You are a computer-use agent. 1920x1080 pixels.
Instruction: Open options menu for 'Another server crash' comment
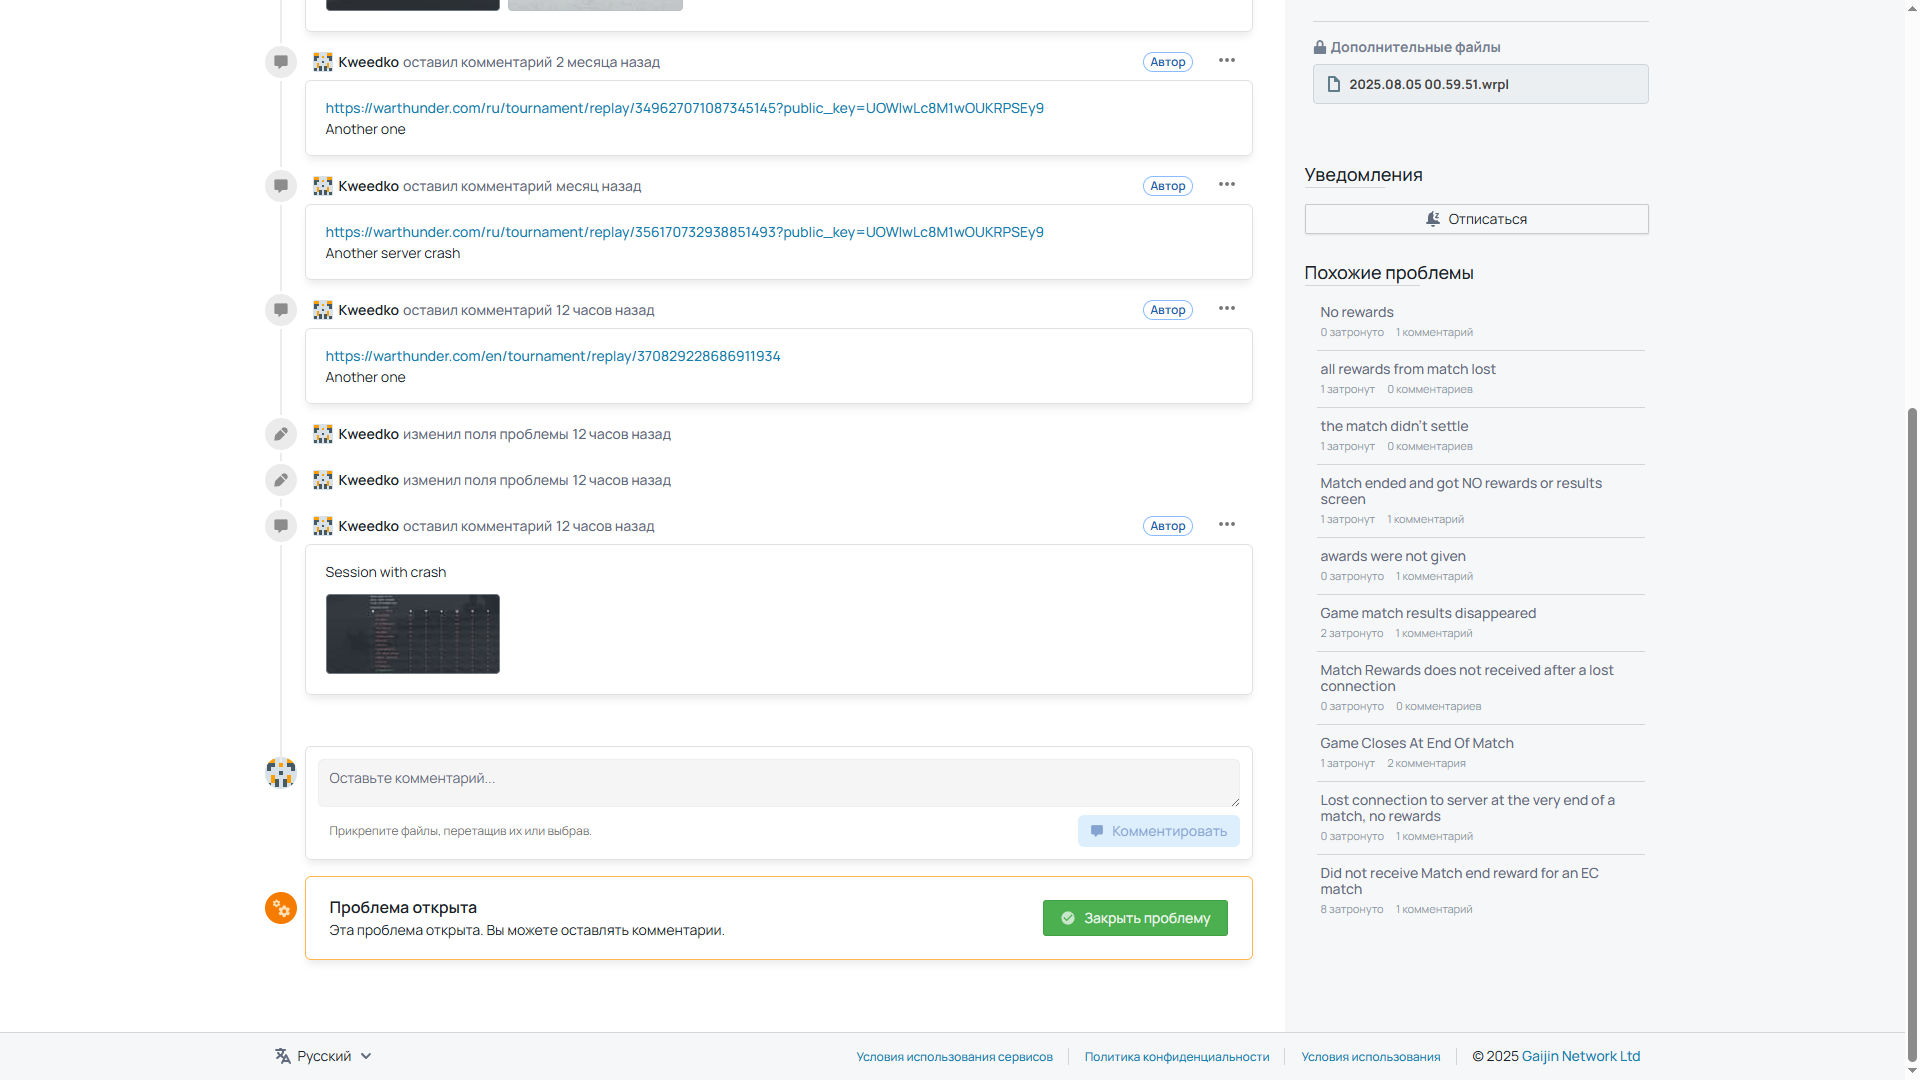pos(1226,185)
